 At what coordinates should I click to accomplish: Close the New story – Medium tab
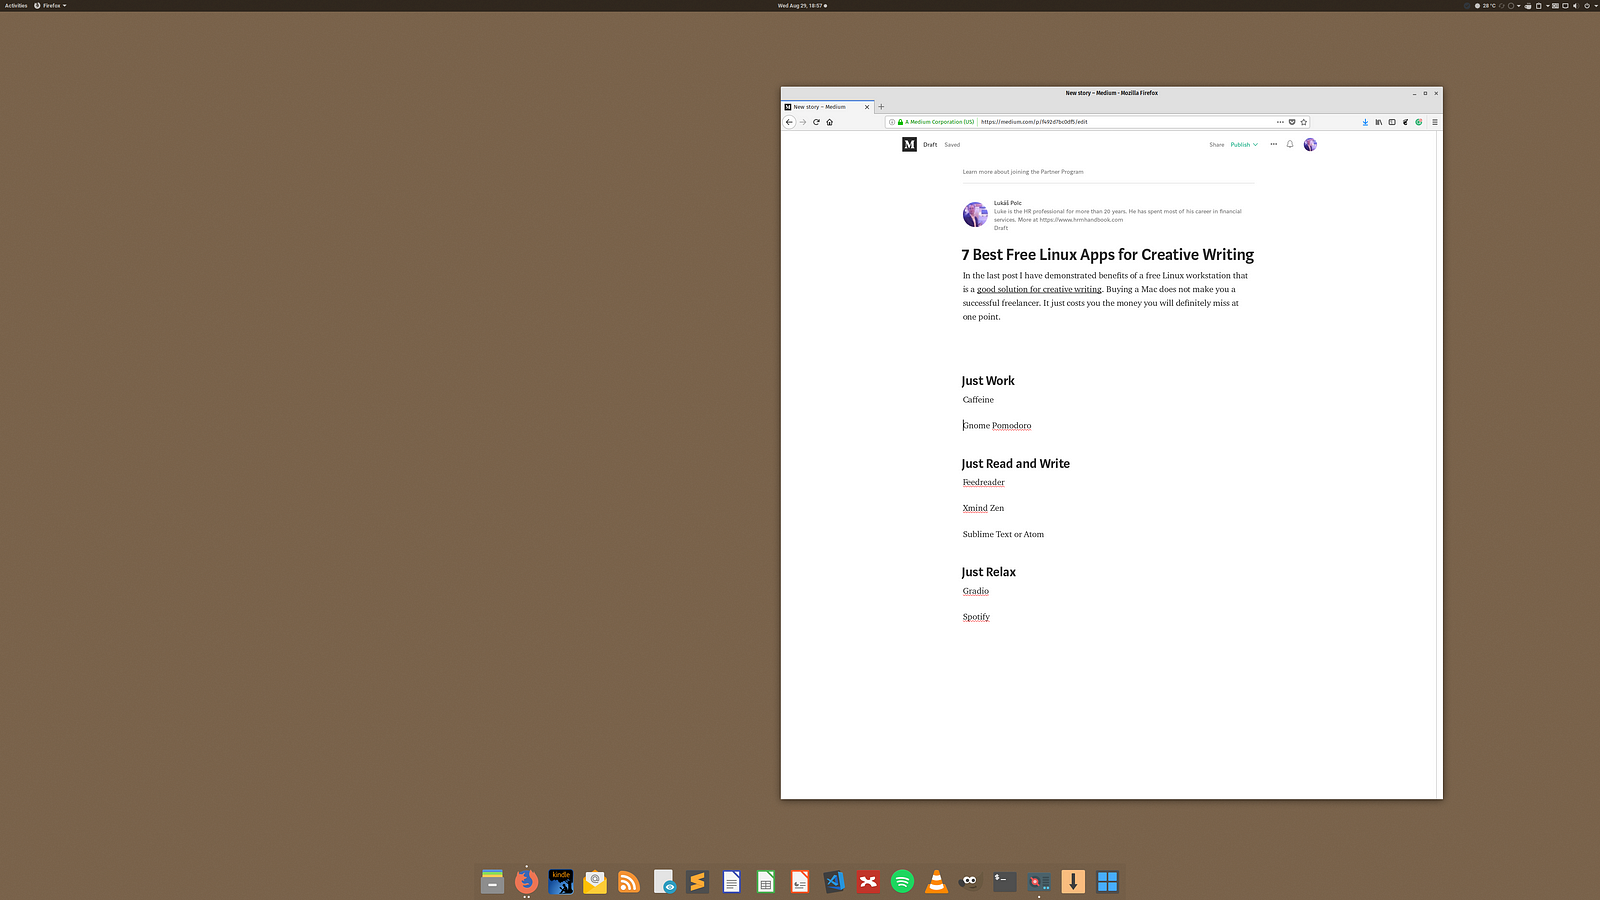[867, 107]
